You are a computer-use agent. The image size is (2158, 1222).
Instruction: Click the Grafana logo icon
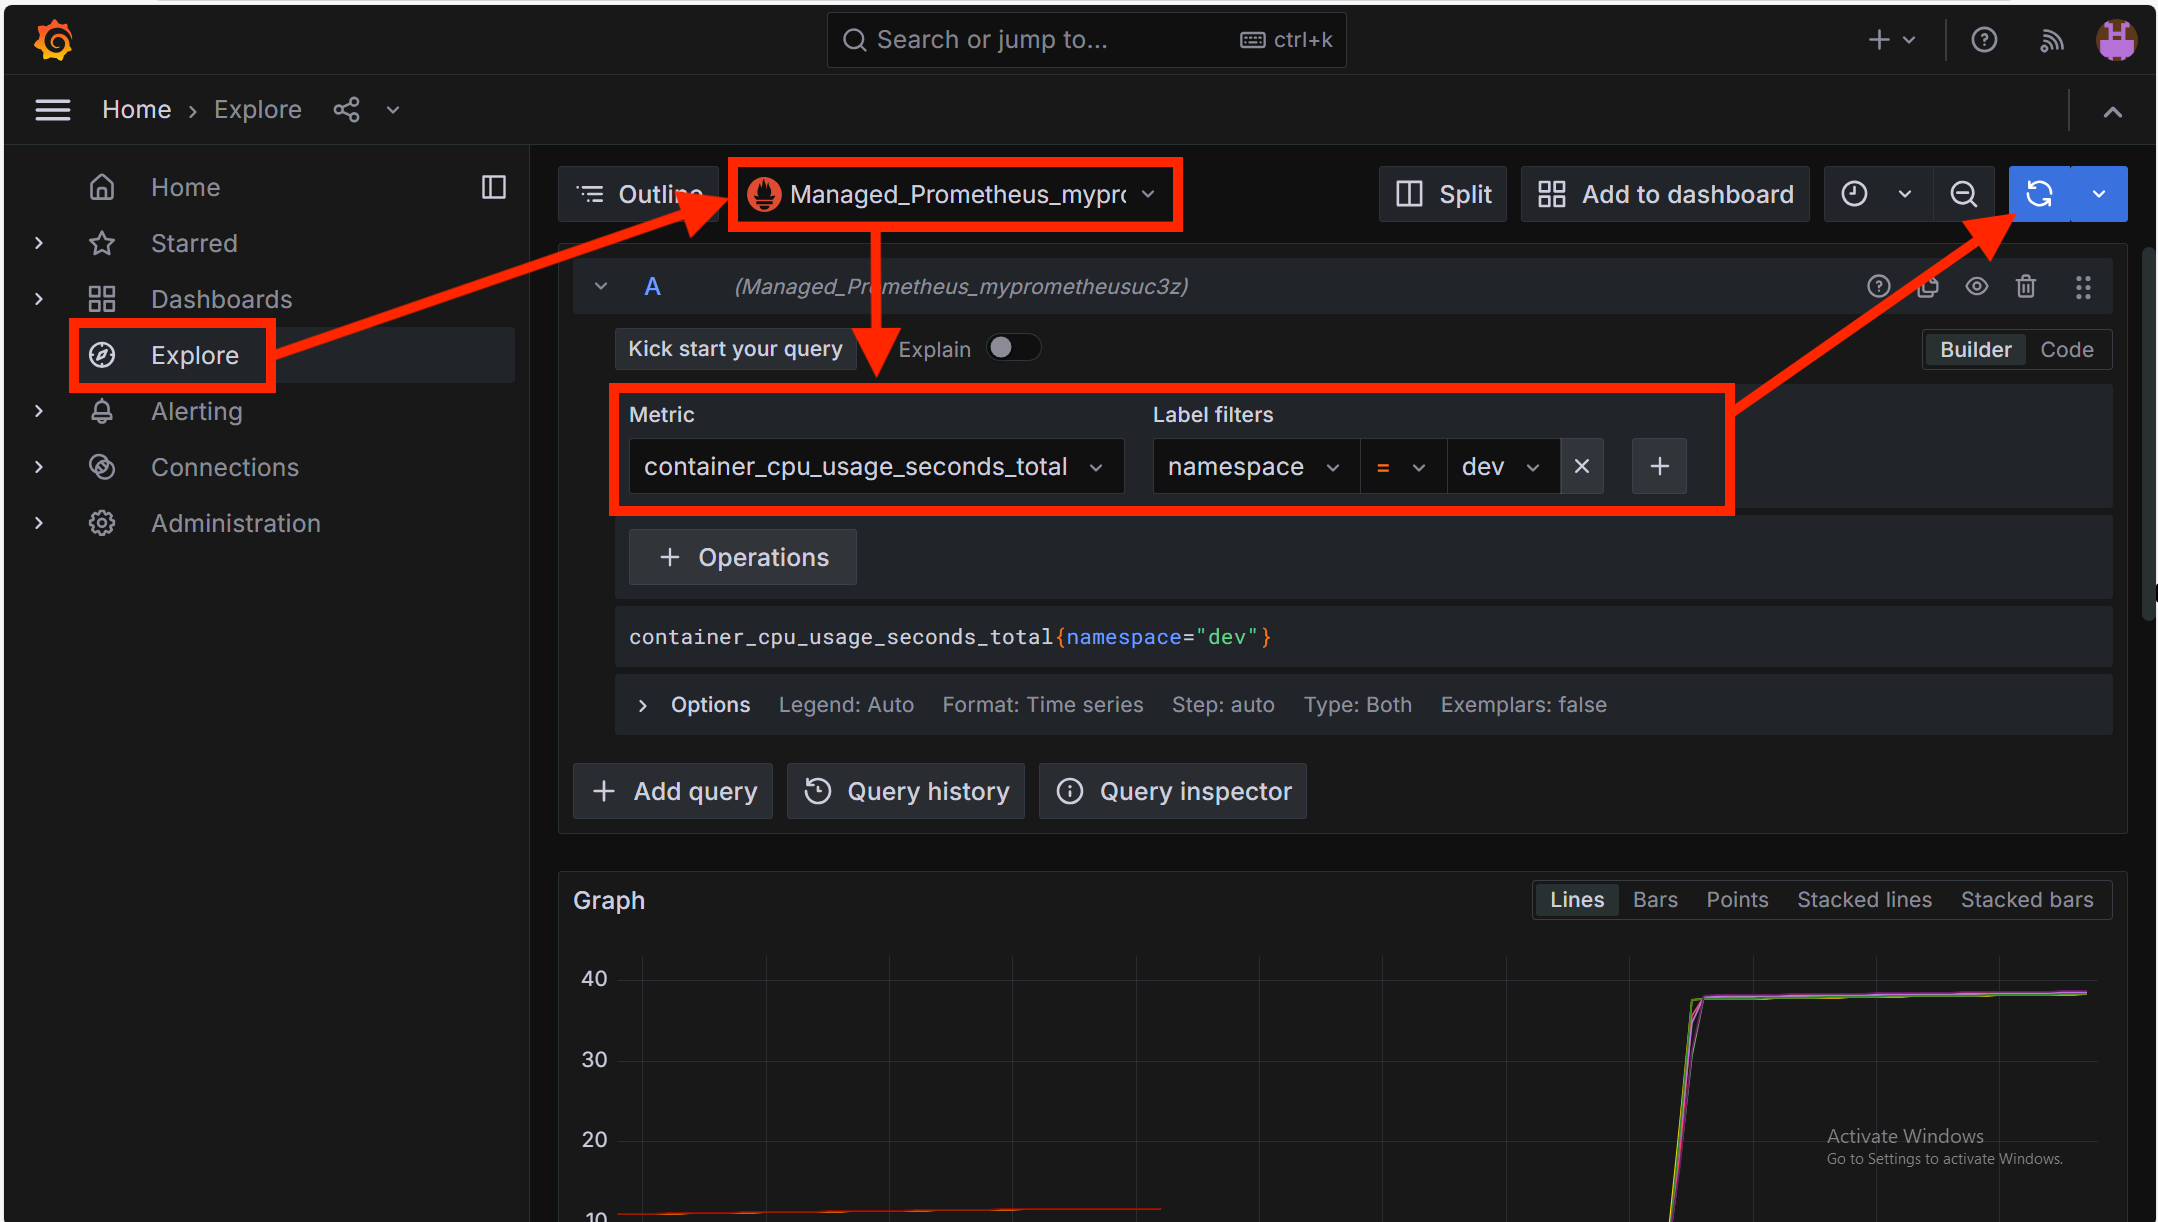tap(53, 40)
